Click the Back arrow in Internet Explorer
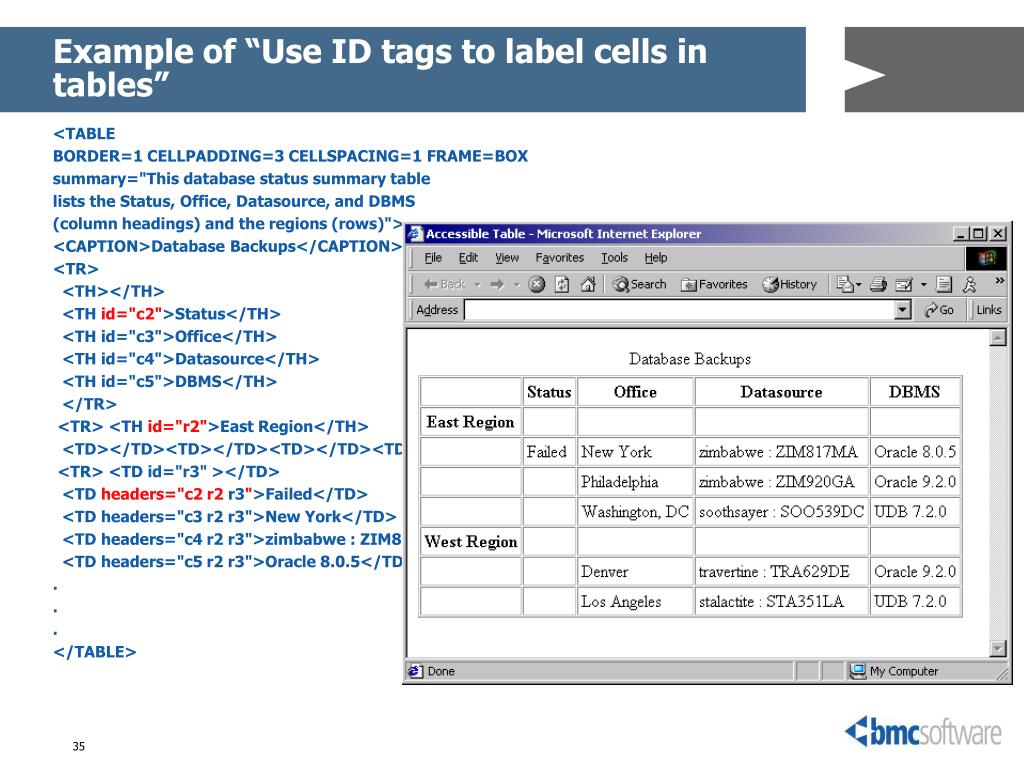Image resolution: width=1024 pixels, height=768 pixels. pyautogui.click(x=445, y=284)
